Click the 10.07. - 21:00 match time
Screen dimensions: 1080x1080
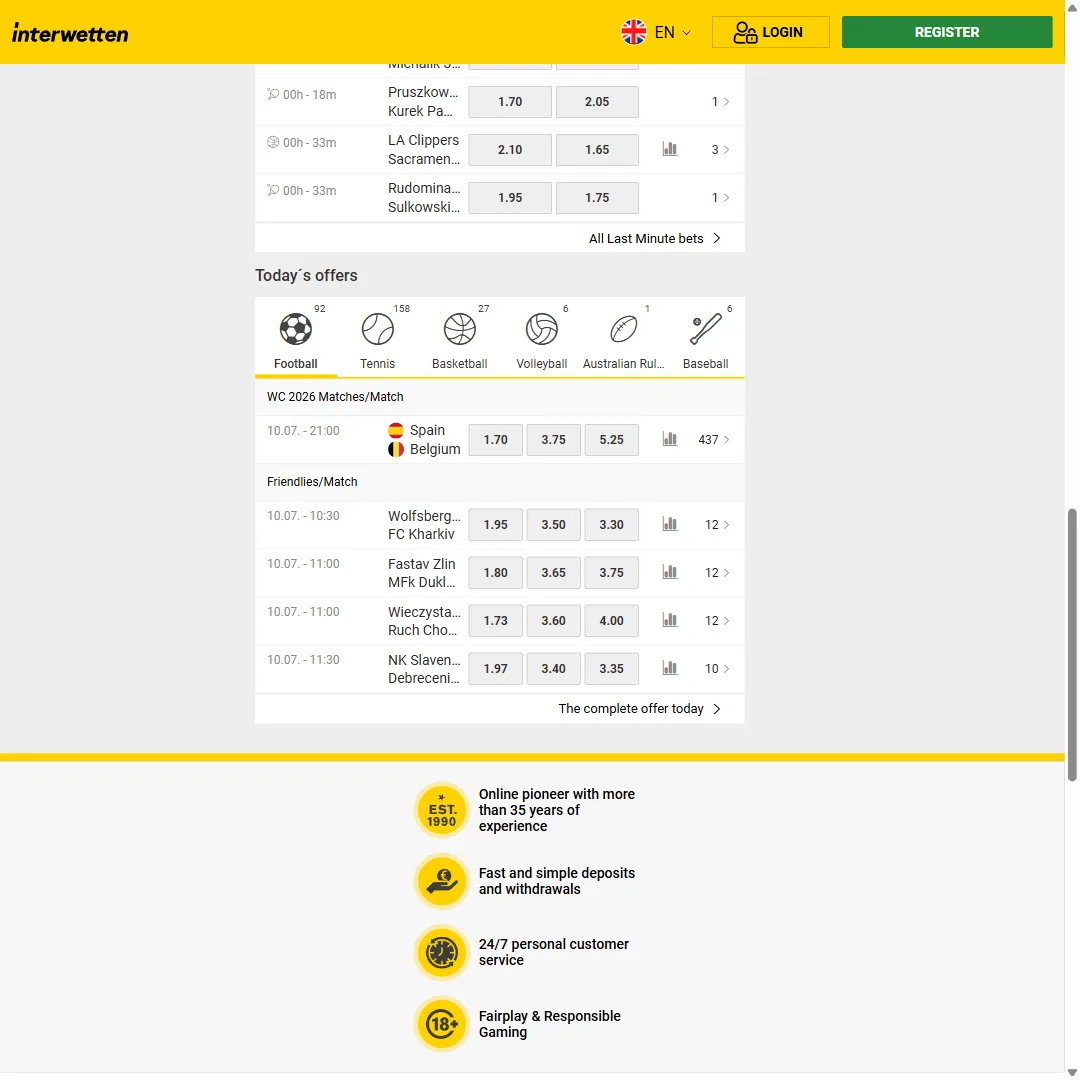tap(303, 430)
